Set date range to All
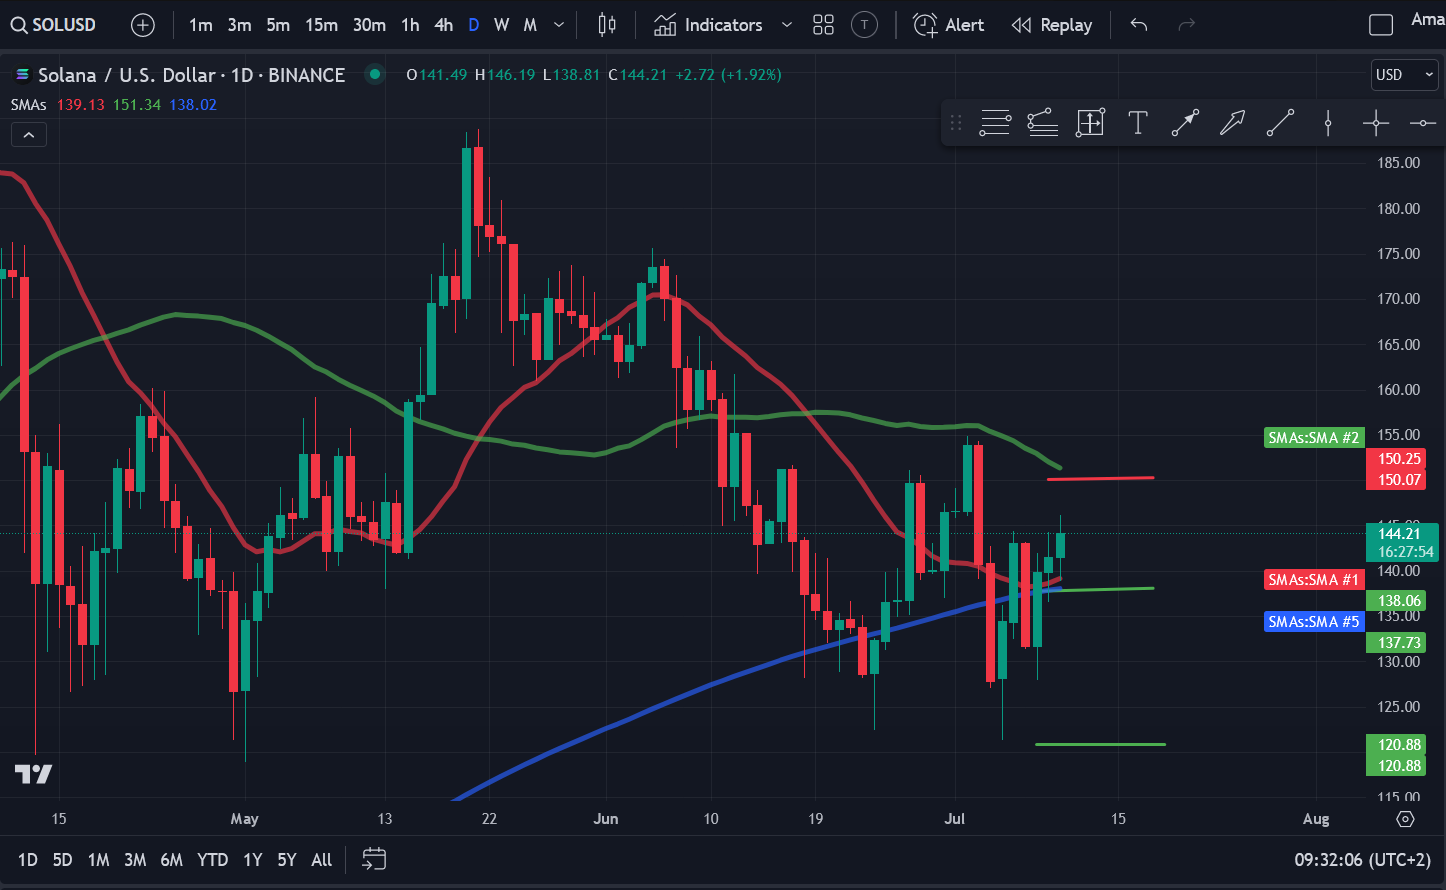The image size is (1446, 890). 322,859
